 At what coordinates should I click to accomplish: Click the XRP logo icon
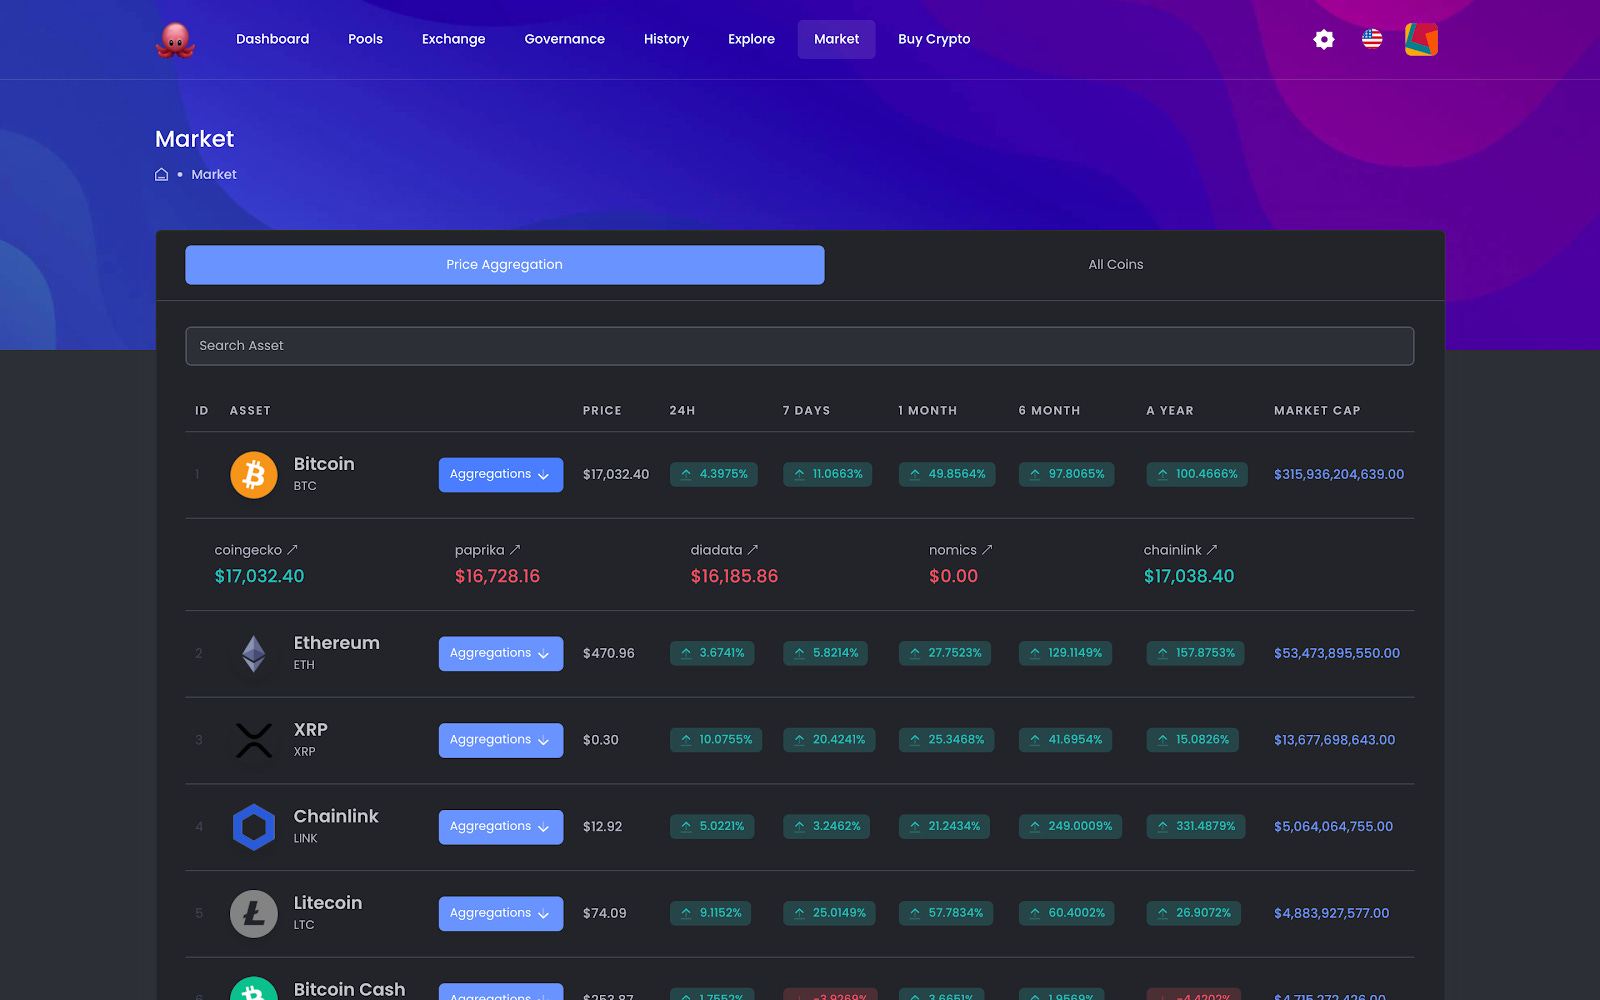[x=254, y=740]
